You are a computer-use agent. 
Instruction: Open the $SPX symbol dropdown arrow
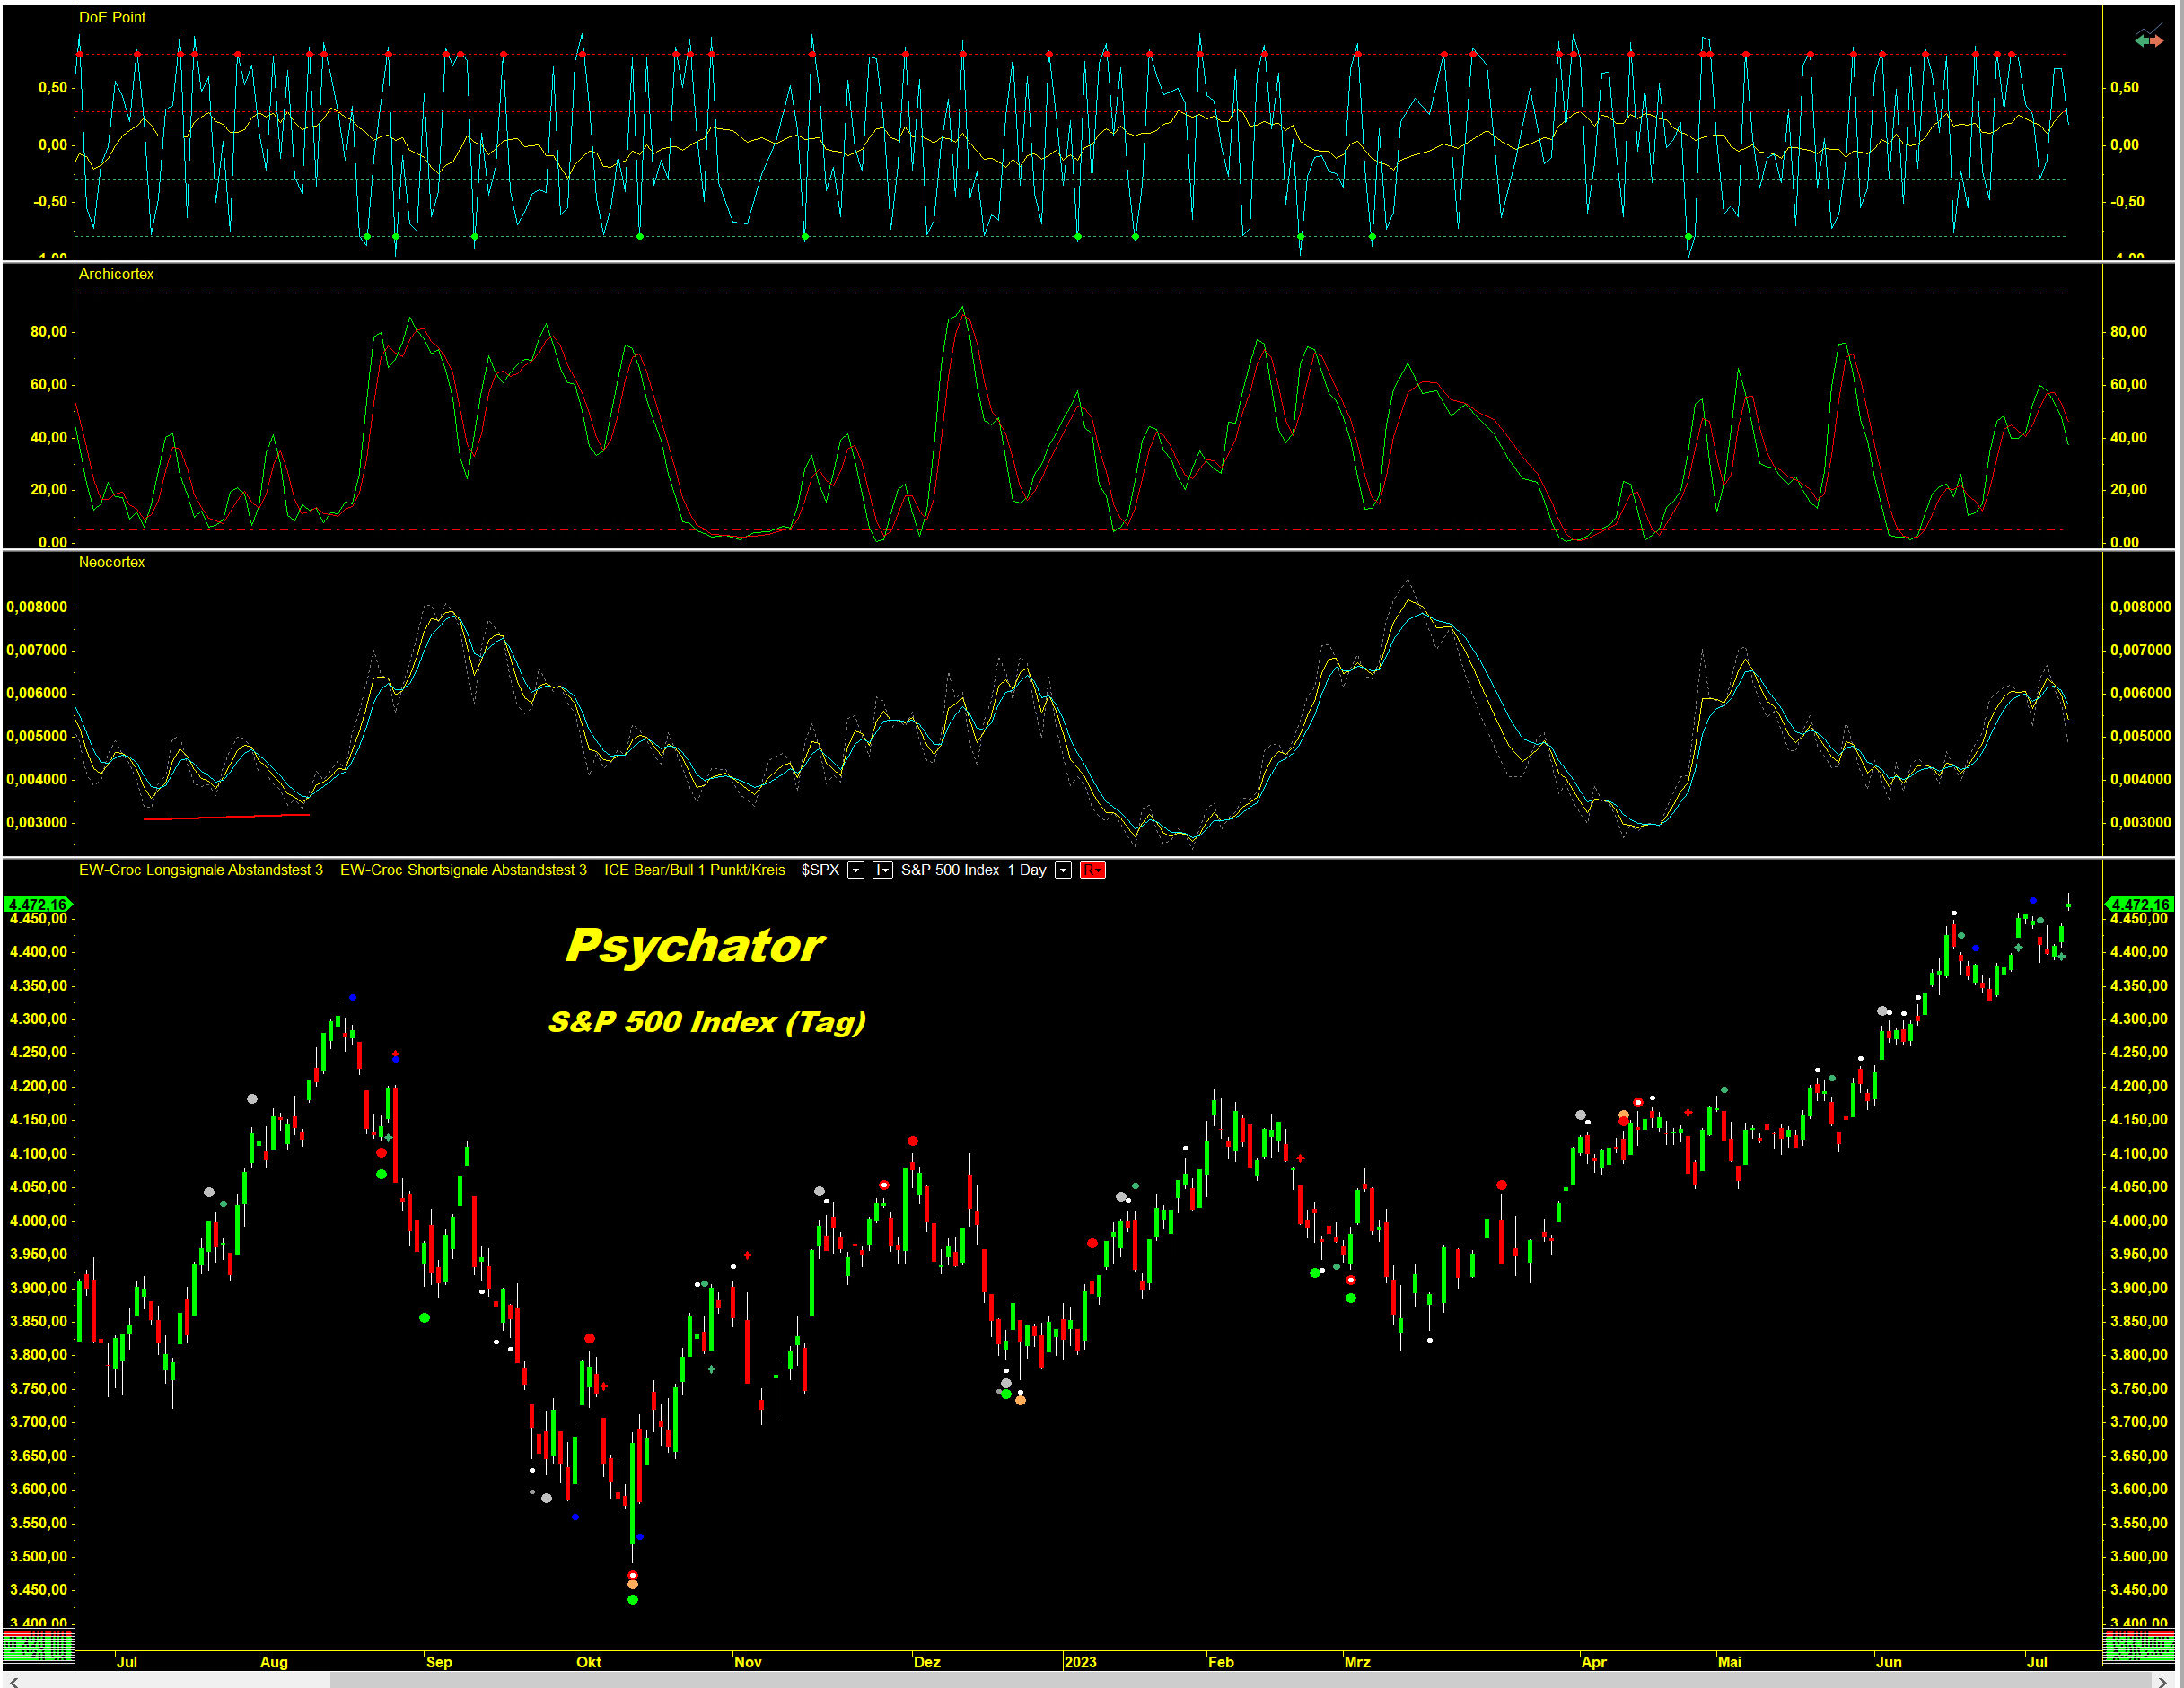pyautogui.click(x=856, y=870)
